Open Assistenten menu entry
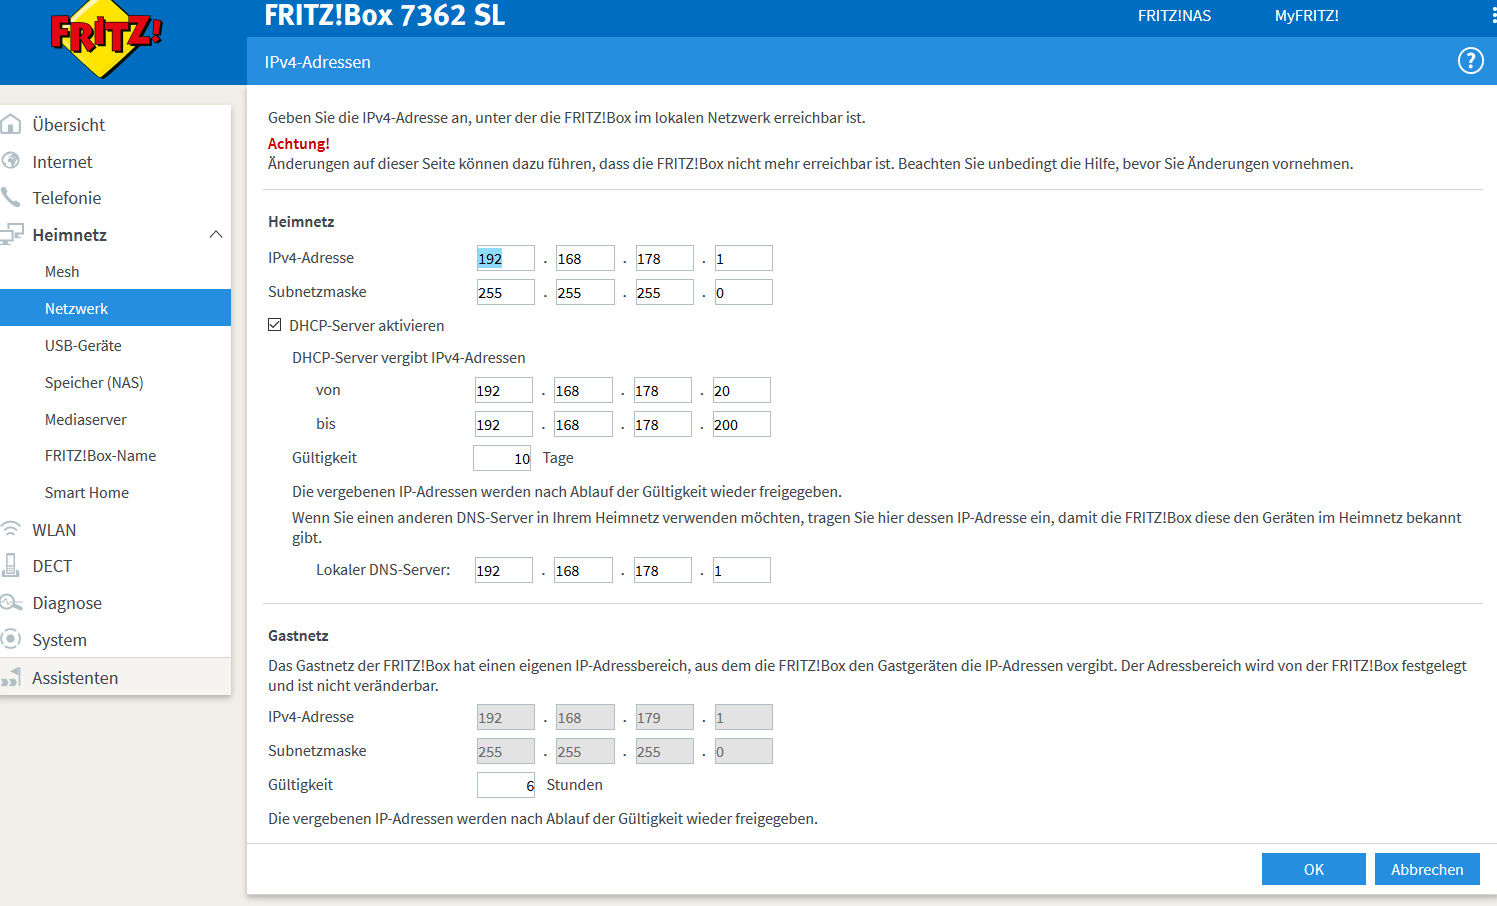The width and height of the screenshot is (1497, 906). 115,677
